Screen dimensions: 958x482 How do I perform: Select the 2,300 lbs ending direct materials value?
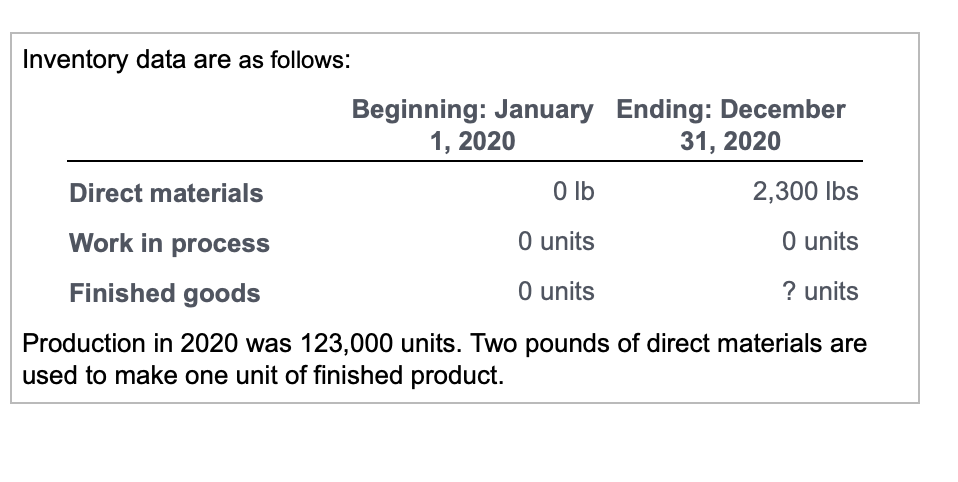point(805,192)
